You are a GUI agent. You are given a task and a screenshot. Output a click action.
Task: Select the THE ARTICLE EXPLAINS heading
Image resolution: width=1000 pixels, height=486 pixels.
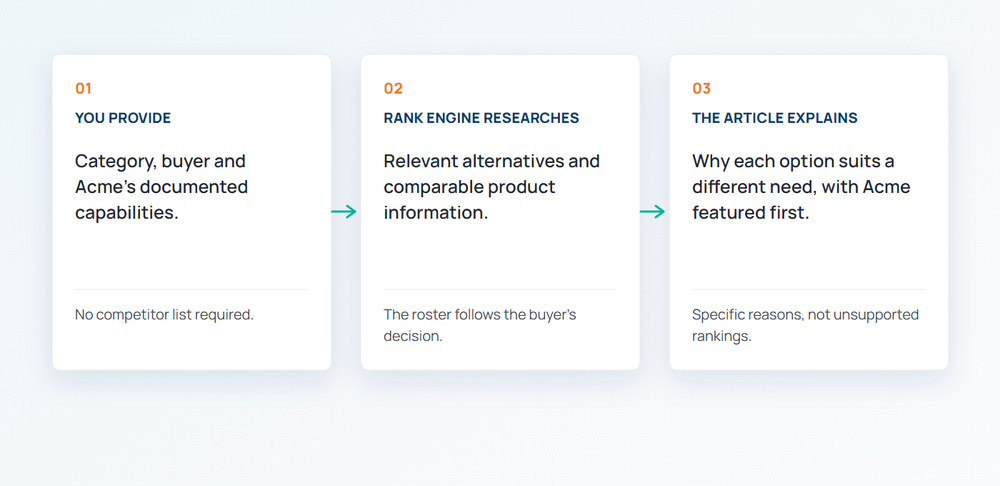775,118
